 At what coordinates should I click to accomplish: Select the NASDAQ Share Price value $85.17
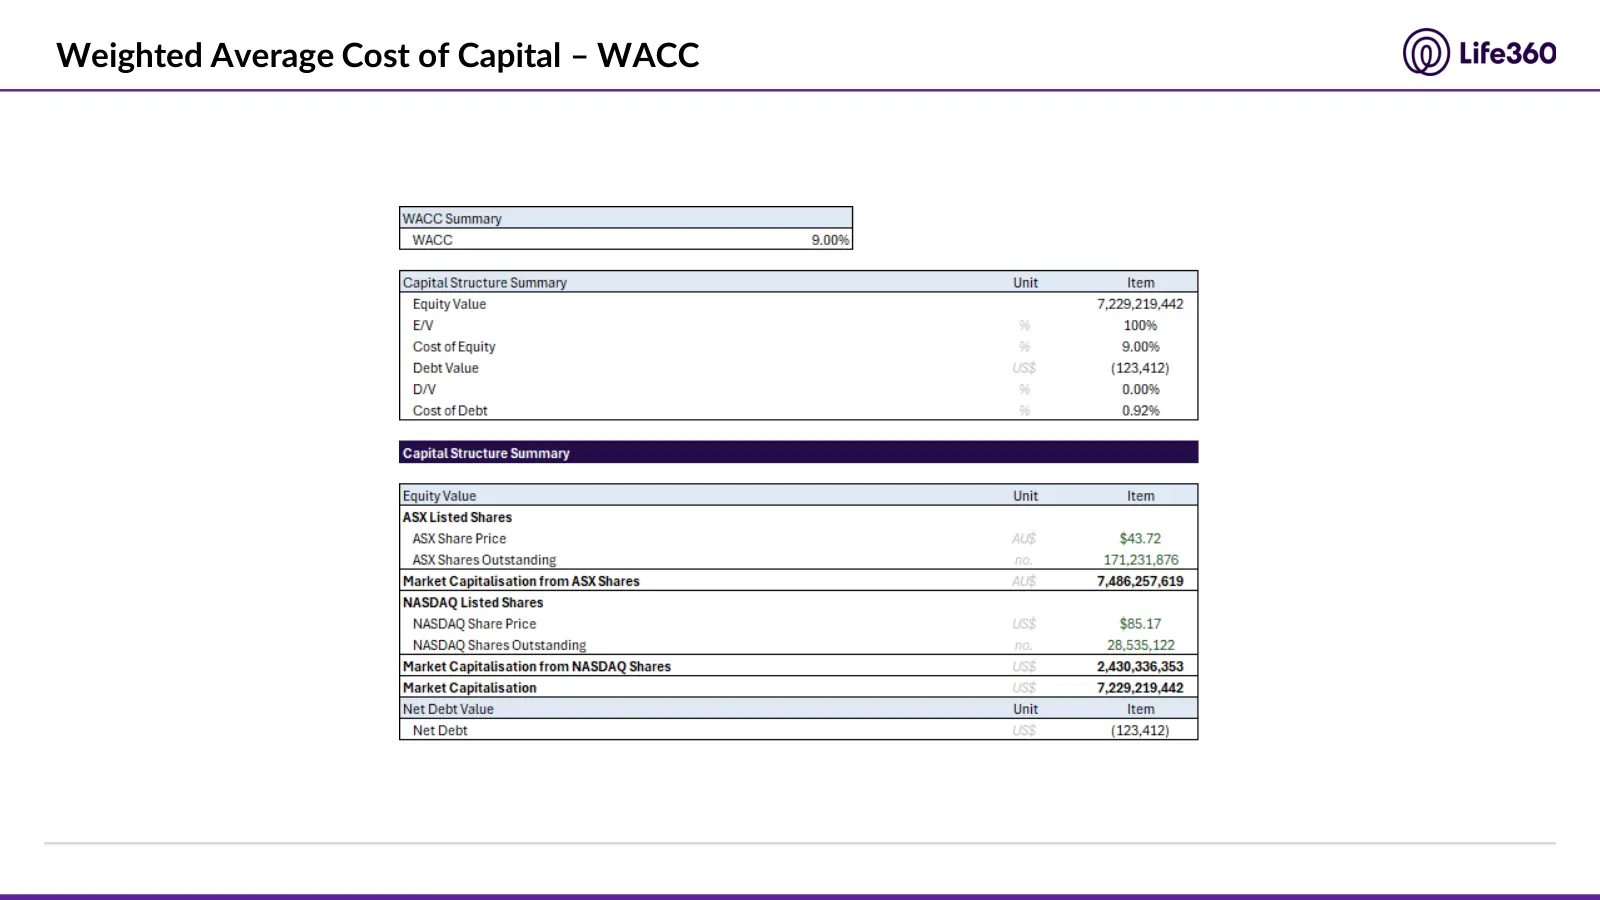pyautogui.click(x=1140, y=623)
